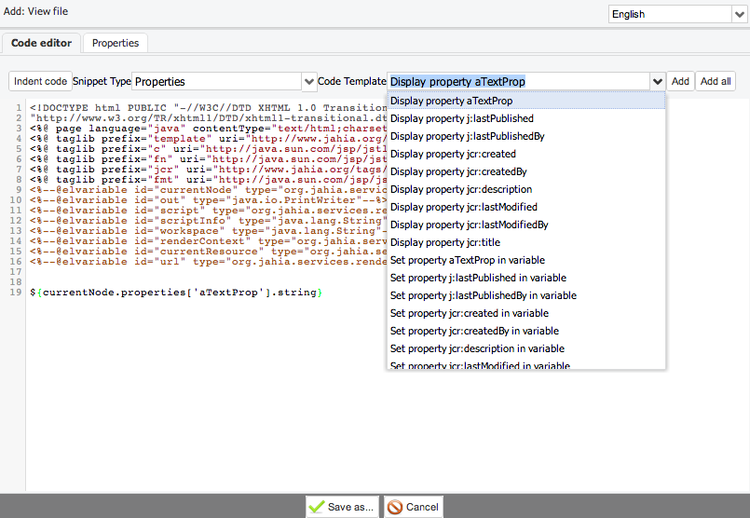Select Display property aTextProp option

[526, 101]
